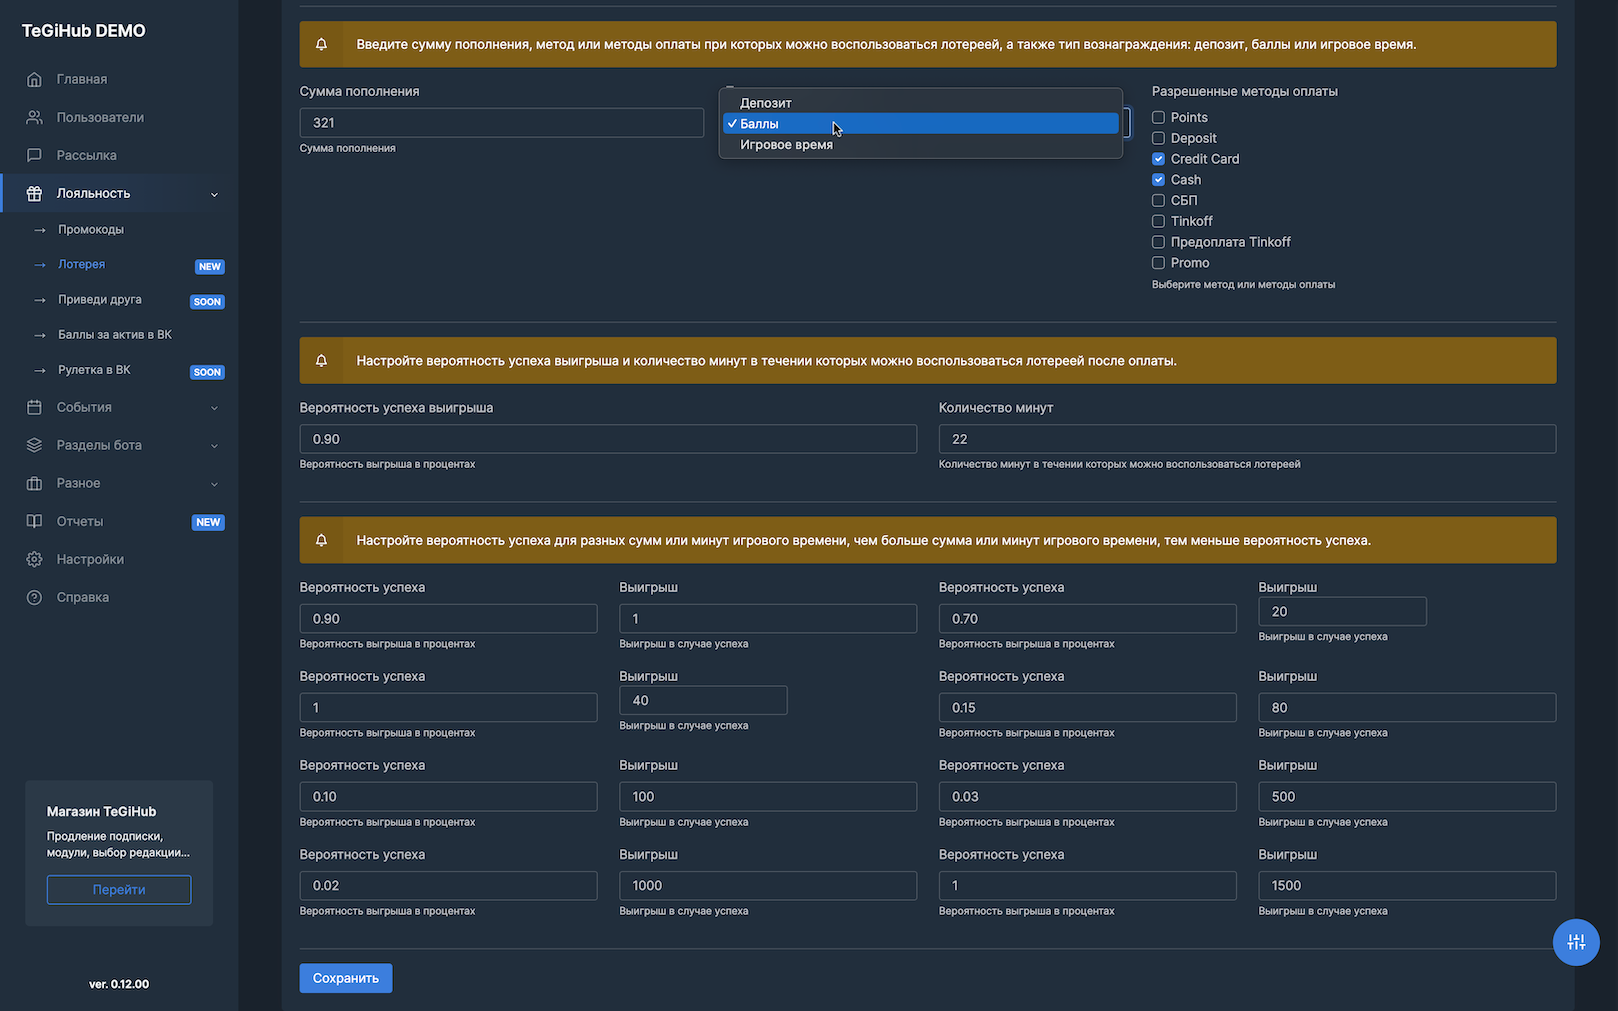Pick Игровое время from the dropdown

pos(920,144)
